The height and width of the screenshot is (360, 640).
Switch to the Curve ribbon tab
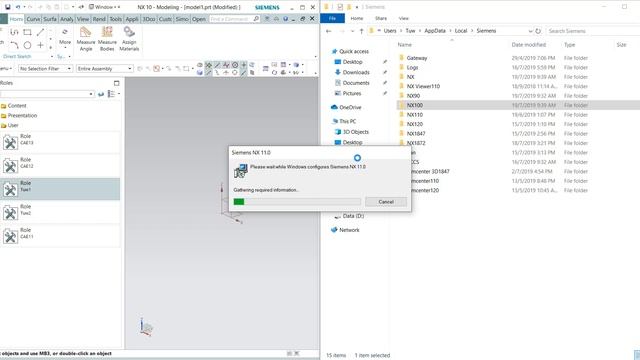coord(33,19)
